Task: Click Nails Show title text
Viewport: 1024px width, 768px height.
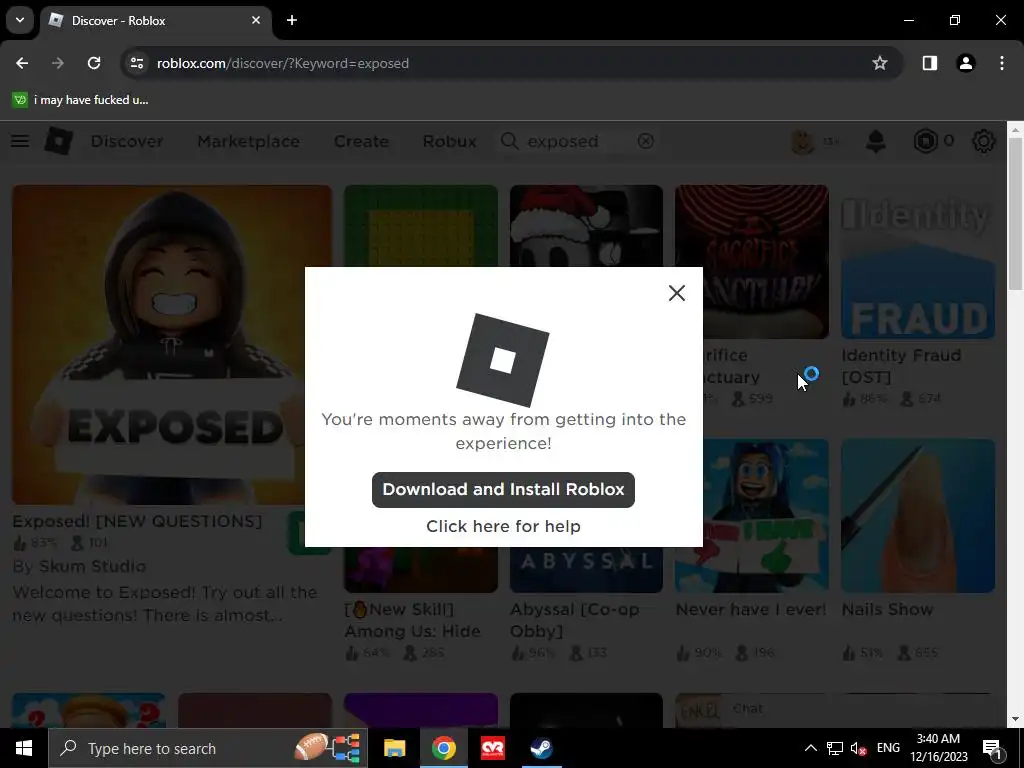Action: 888,609
